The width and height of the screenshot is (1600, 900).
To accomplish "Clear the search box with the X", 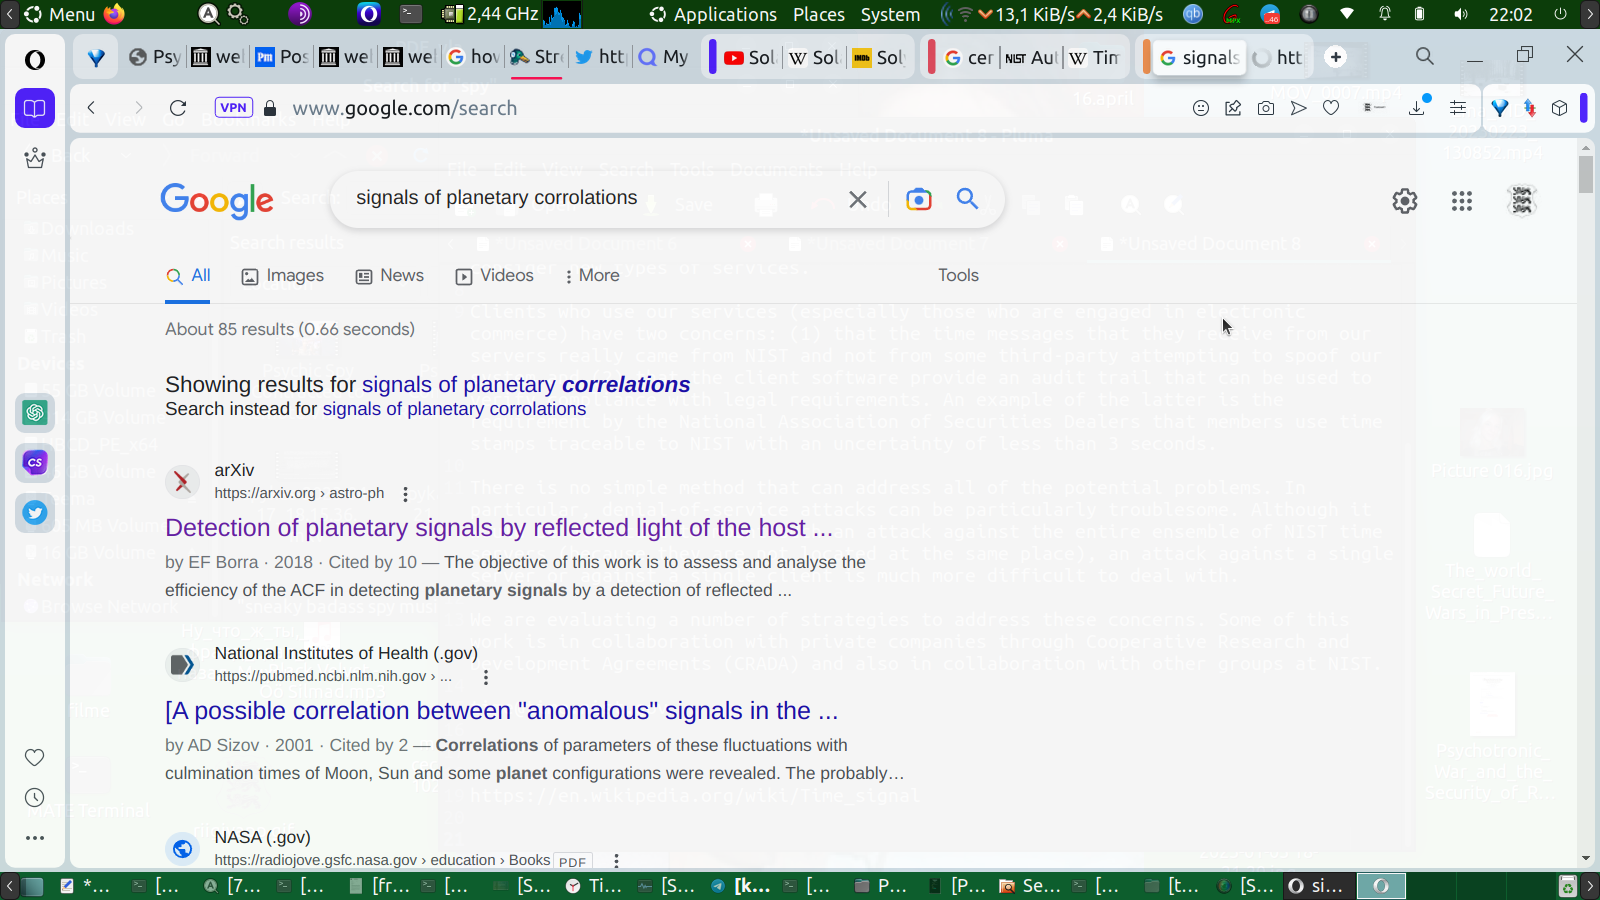I will pos(857,199).
